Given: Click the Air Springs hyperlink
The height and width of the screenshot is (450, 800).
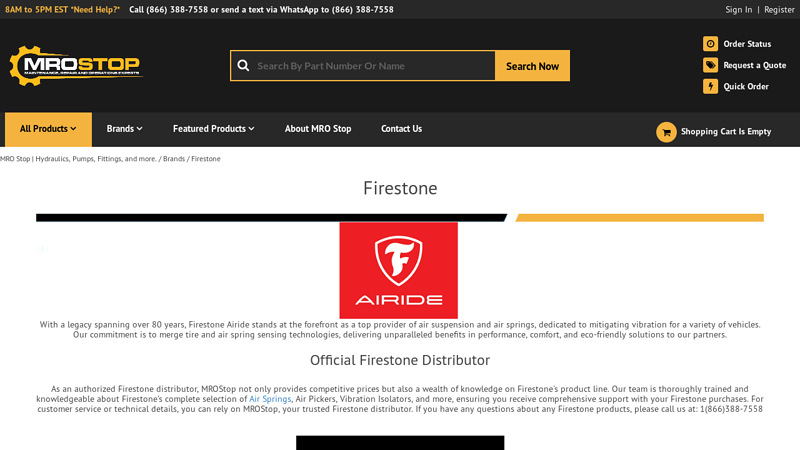Looking at the screenshot, I should (270, 399).
